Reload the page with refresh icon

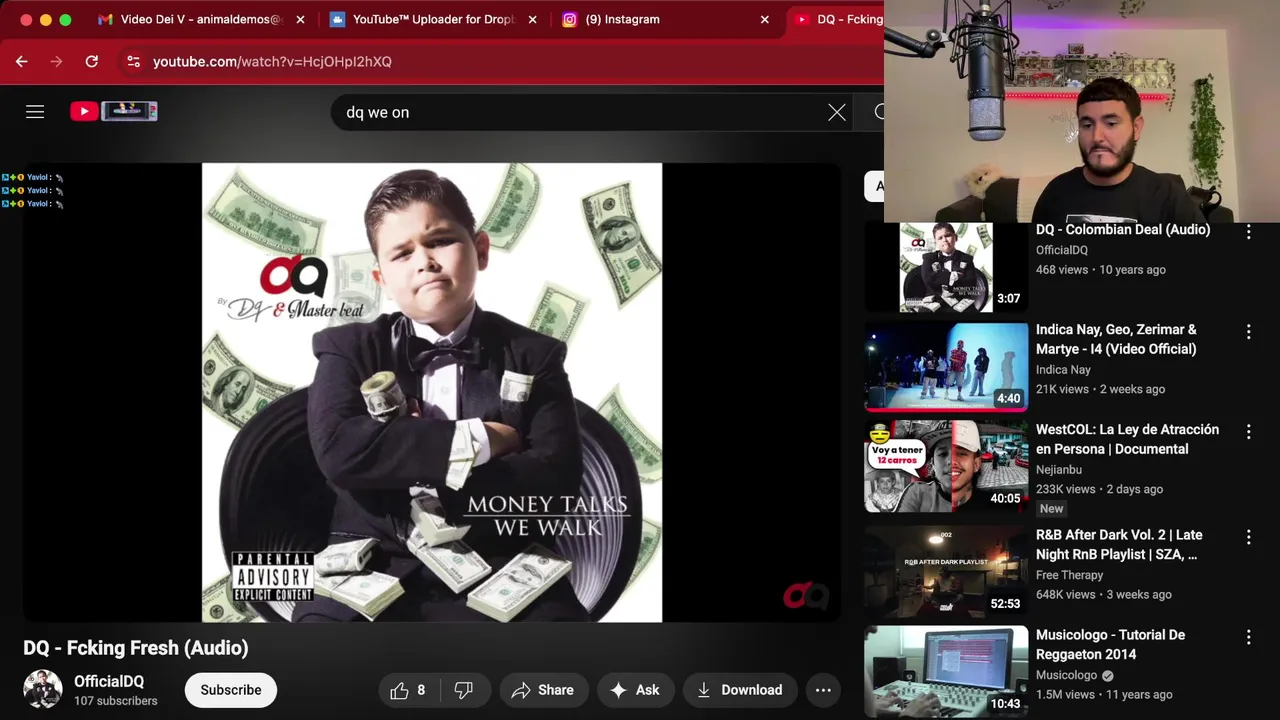tap(91, 61)
